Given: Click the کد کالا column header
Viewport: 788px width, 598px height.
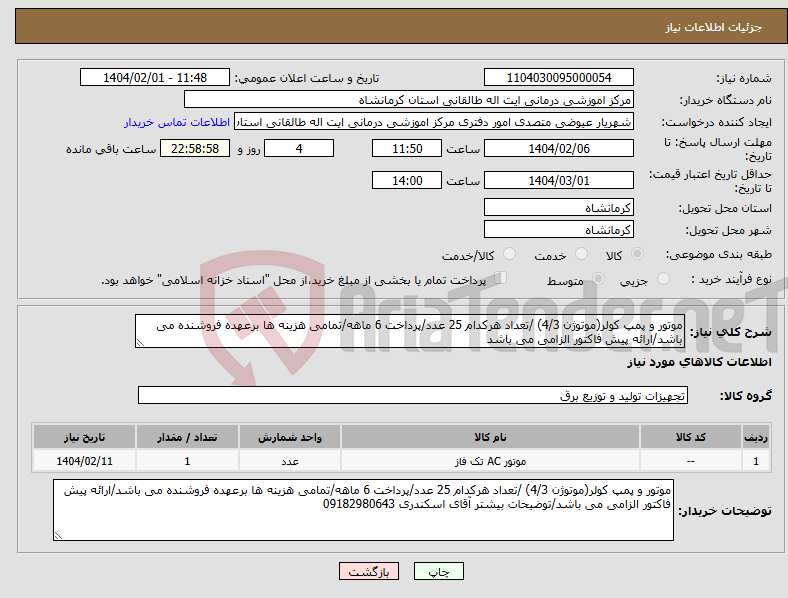Looking at the screenshot, I should click(x=691, y=437).
